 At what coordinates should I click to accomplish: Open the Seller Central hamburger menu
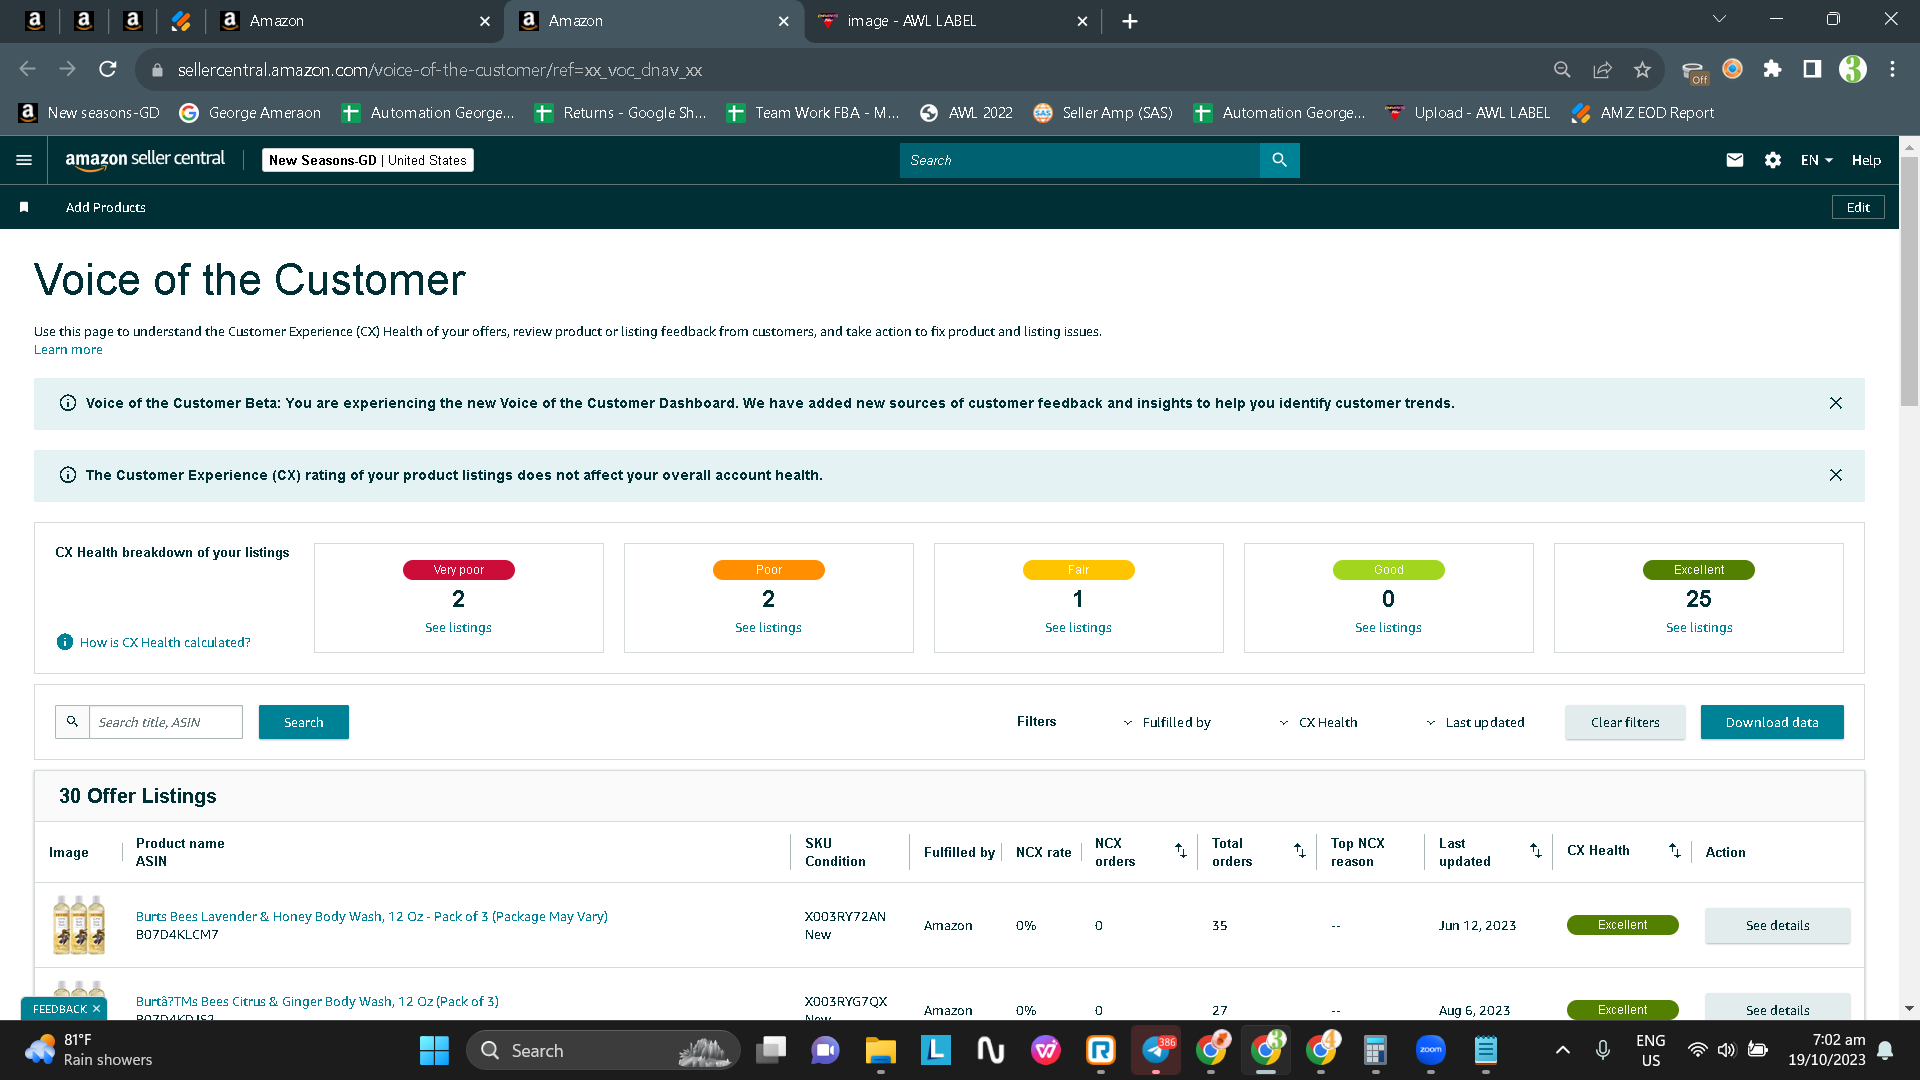point(24,160)
